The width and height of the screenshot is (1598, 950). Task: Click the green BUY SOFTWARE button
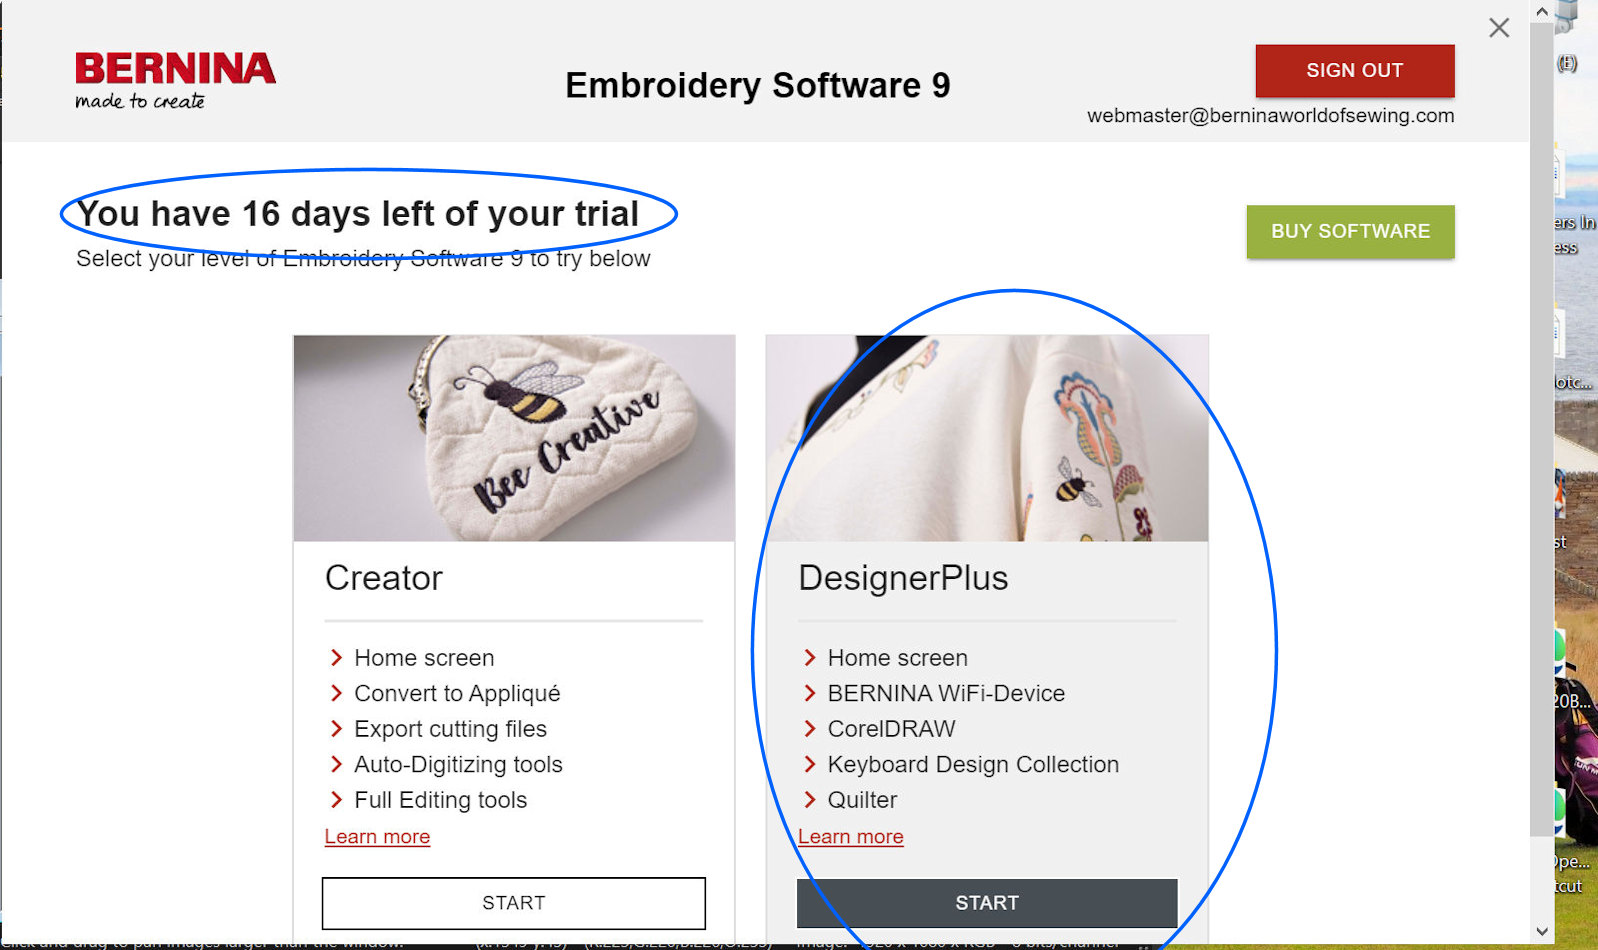(x=1350, y=231)
